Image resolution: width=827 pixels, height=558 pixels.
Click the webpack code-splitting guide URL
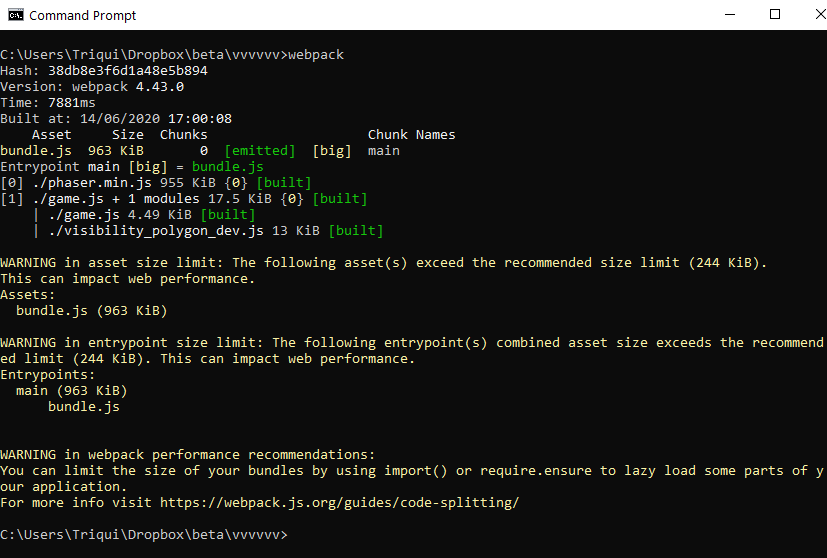[x=339, y=503]
